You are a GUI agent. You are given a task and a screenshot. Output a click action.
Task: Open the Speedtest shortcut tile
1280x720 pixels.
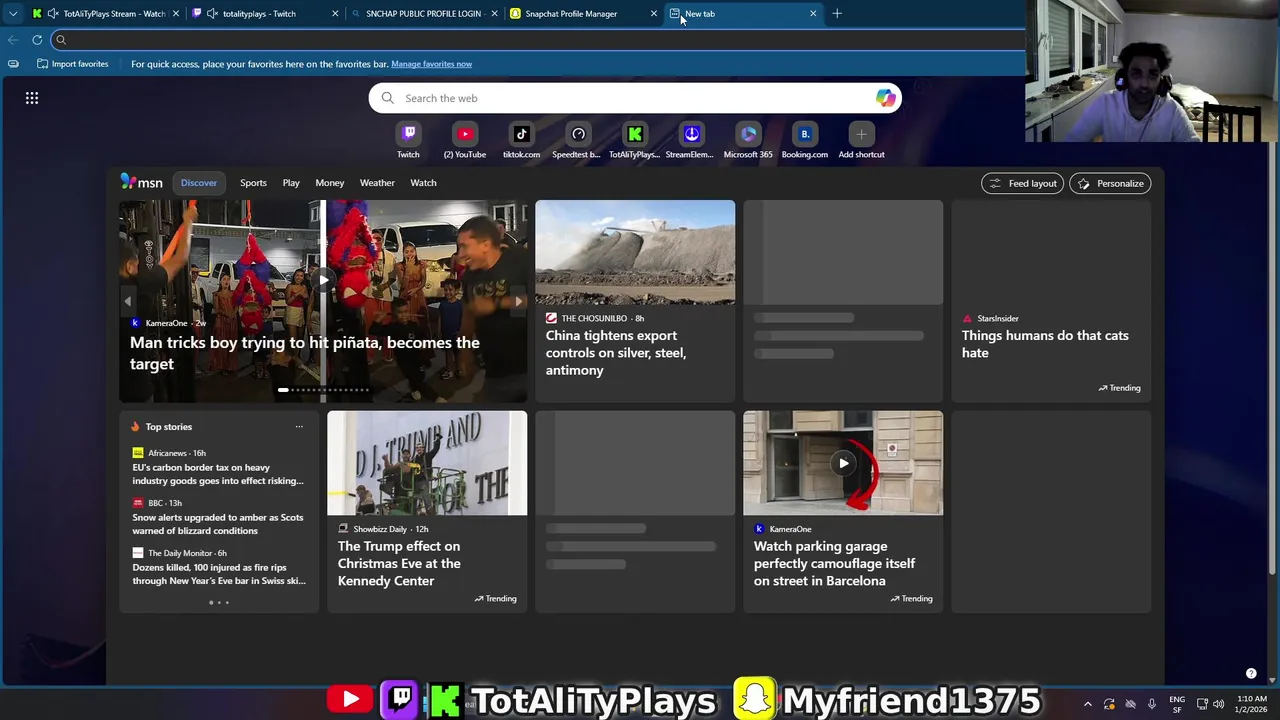[577, 140]
